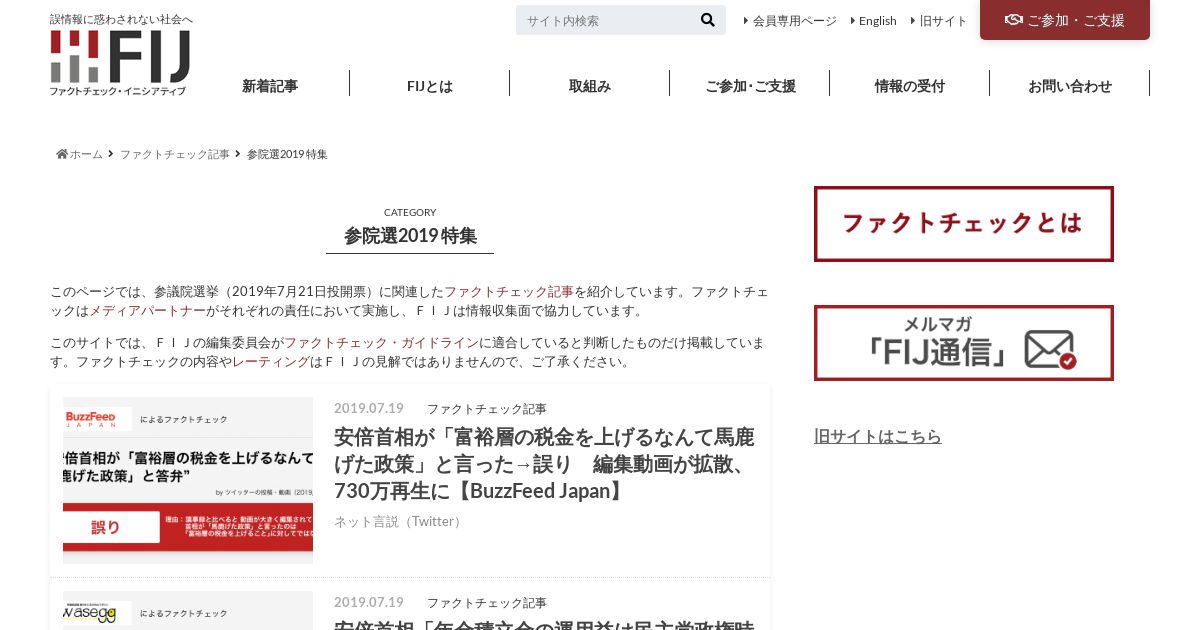Click the BuzzFeed article thumbnail image
The image size is (1200, 630).
point(188,480)
